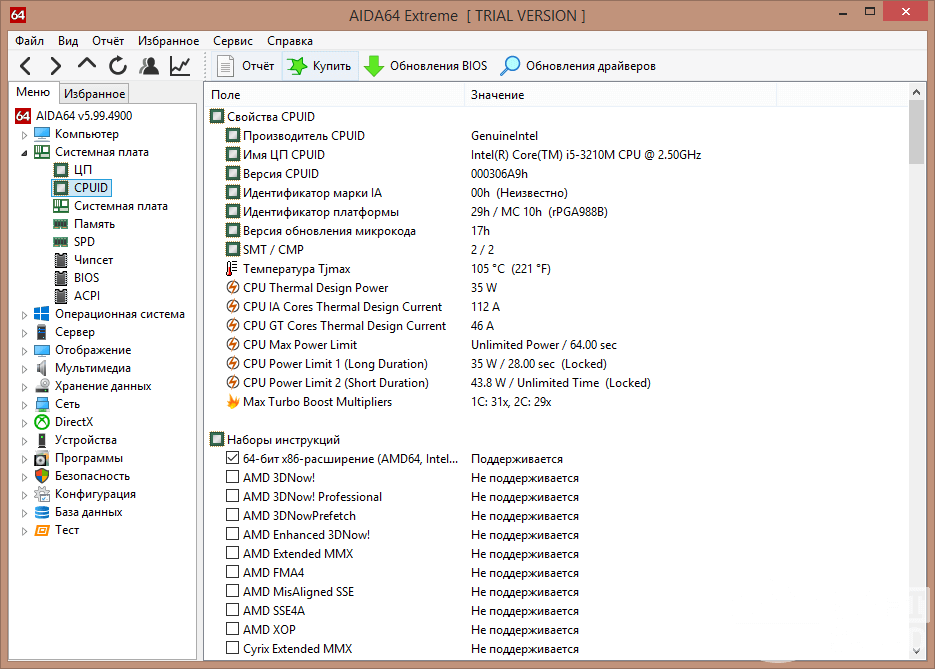Open the graph chart toolbar icon
Viewport: 935px width, 669px height.
[x=180, y=66]
